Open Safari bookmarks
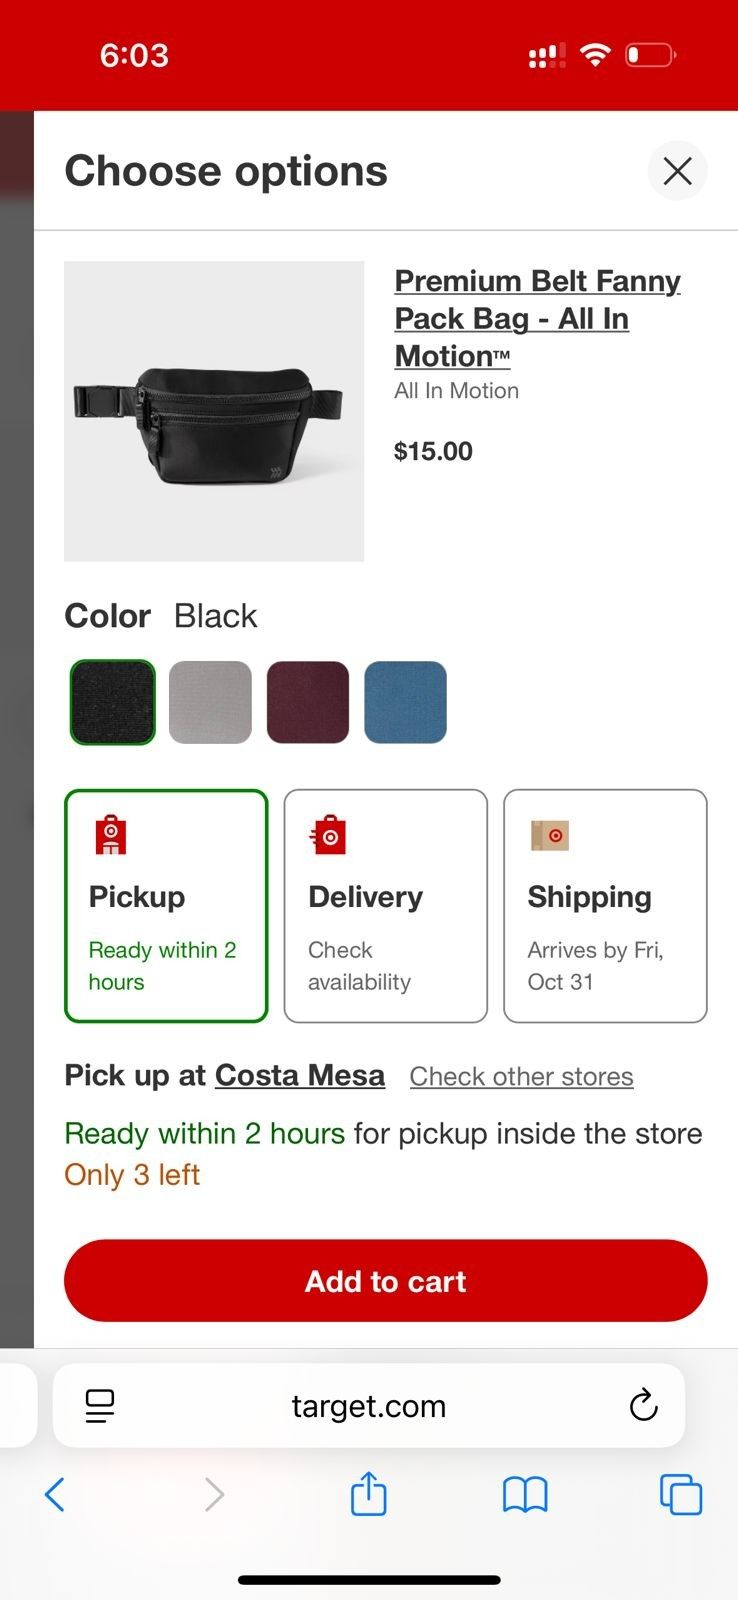The height and width of the screenshot is (1600, 738). (x=525, y=1495)
